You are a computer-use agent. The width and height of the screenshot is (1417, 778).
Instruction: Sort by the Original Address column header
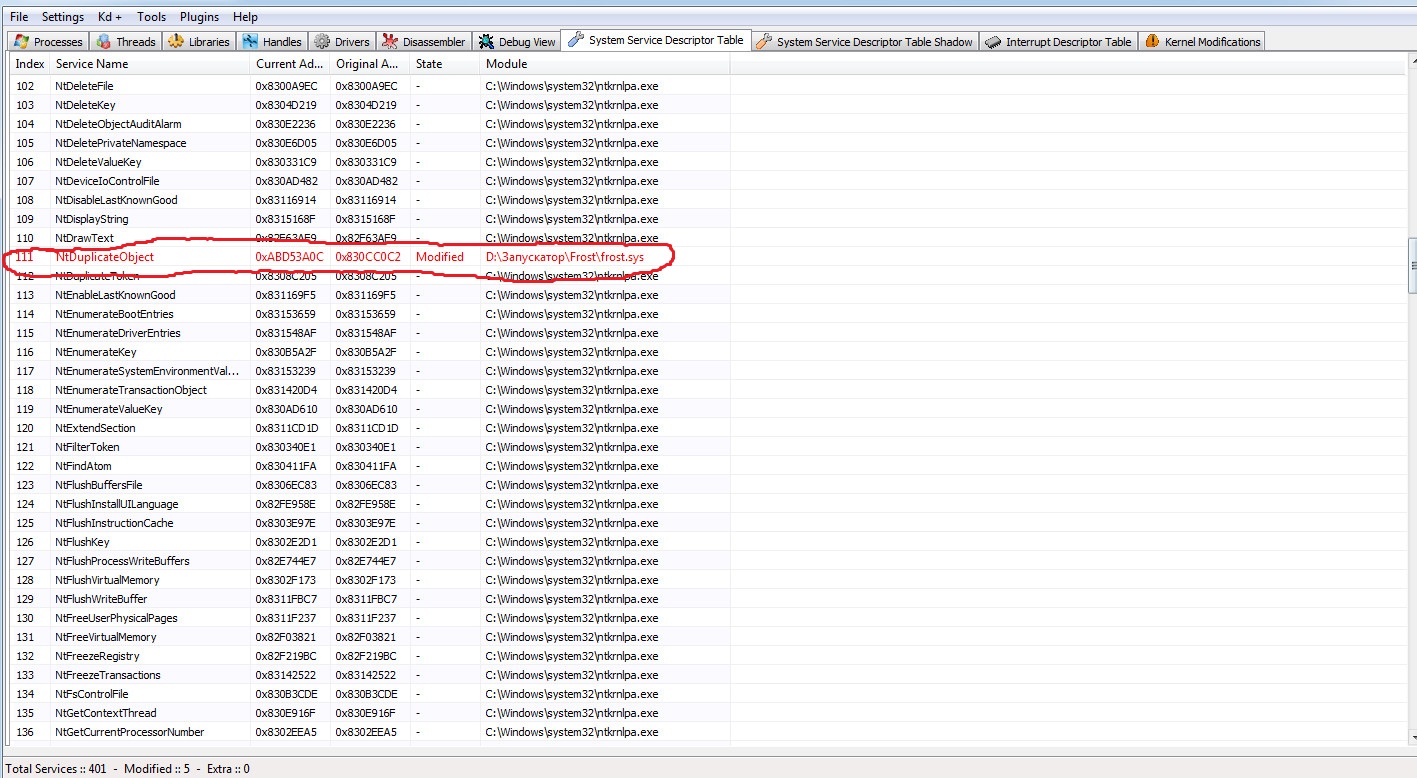370,64
